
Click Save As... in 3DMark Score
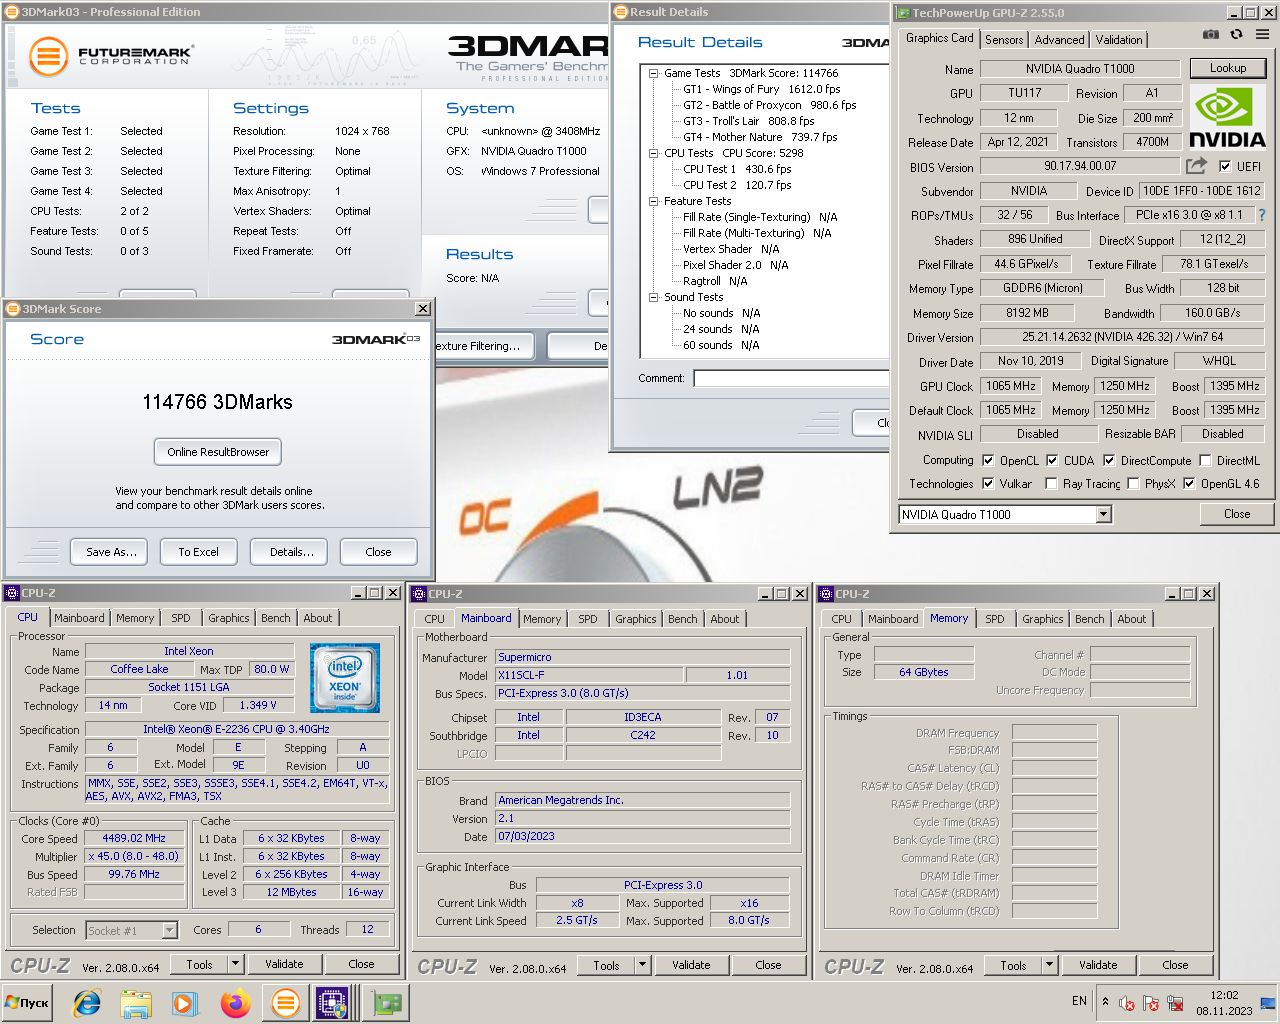pyautogui.click(x=111, y=552)
